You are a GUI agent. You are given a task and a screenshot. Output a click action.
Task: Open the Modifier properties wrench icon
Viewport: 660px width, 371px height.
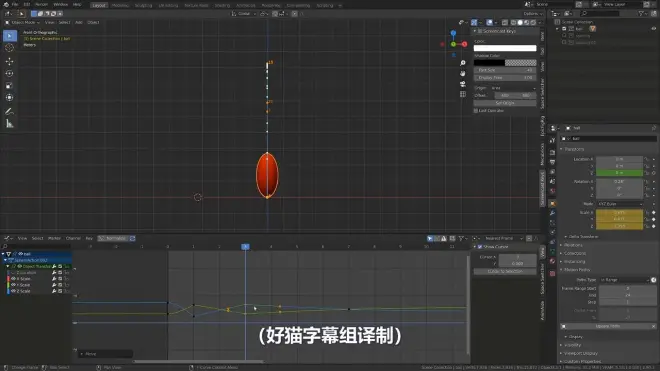(x=553, y=213)
